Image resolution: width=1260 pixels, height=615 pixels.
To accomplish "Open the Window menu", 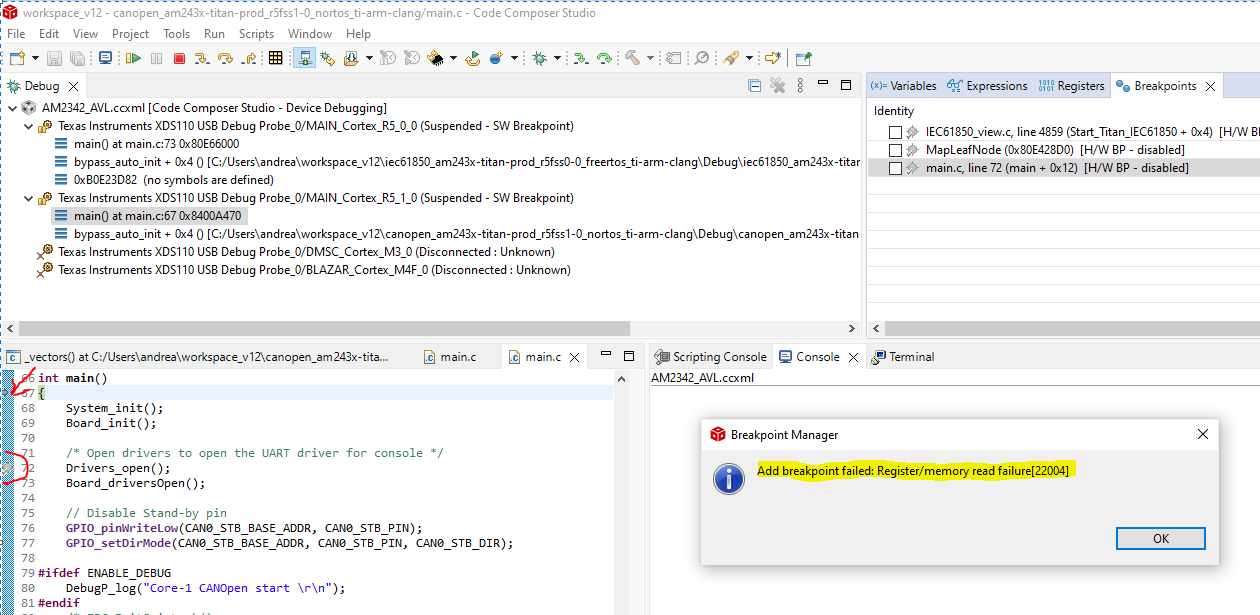I will (x=310, y=33).
